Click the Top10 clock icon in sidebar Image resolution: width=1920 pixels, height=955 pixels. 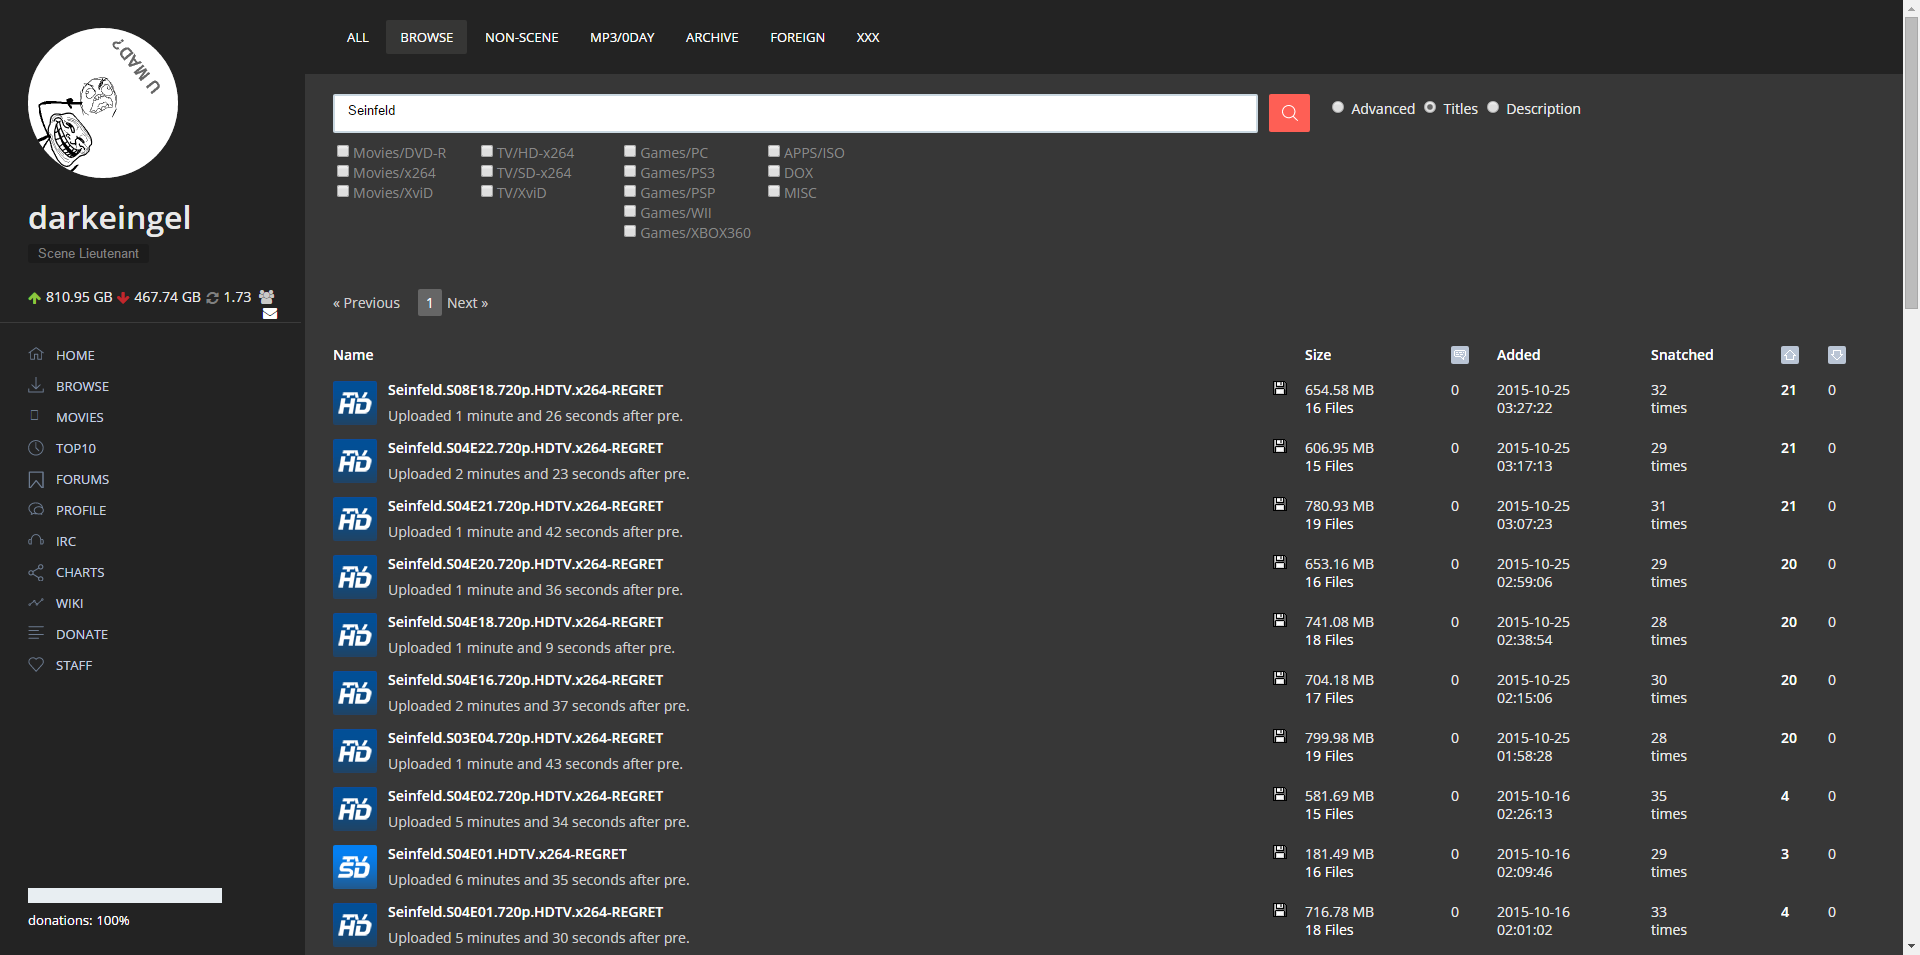36,448
